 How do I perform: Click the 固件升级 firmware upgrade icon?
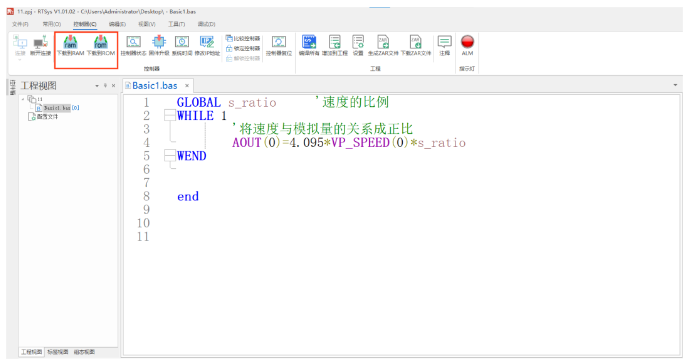159,46
